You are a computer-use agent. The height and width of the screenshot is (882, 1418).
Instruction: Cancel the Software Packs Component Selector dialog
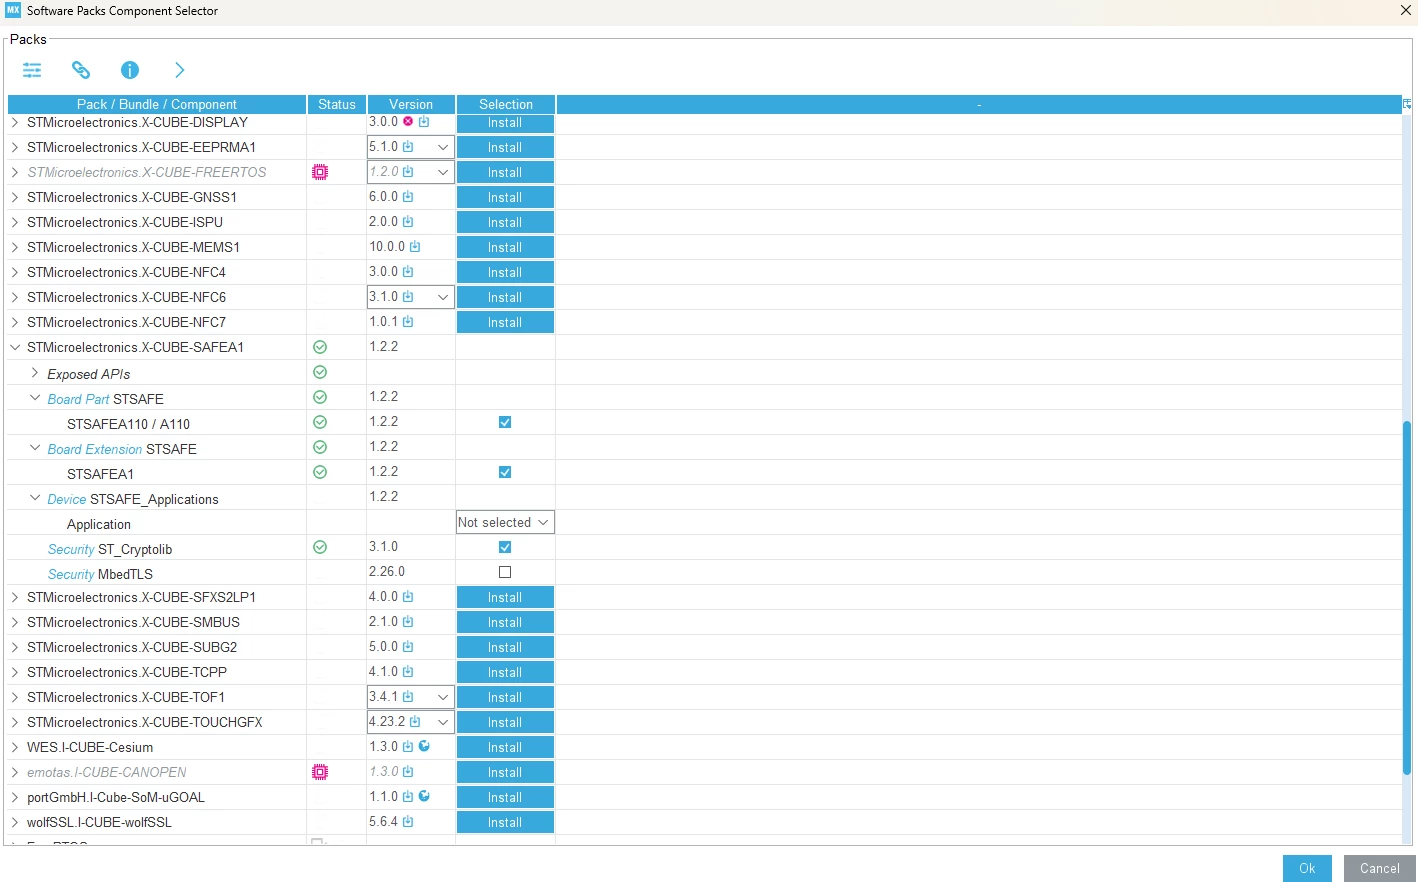pyautogui.click(x=1380, y=868)
